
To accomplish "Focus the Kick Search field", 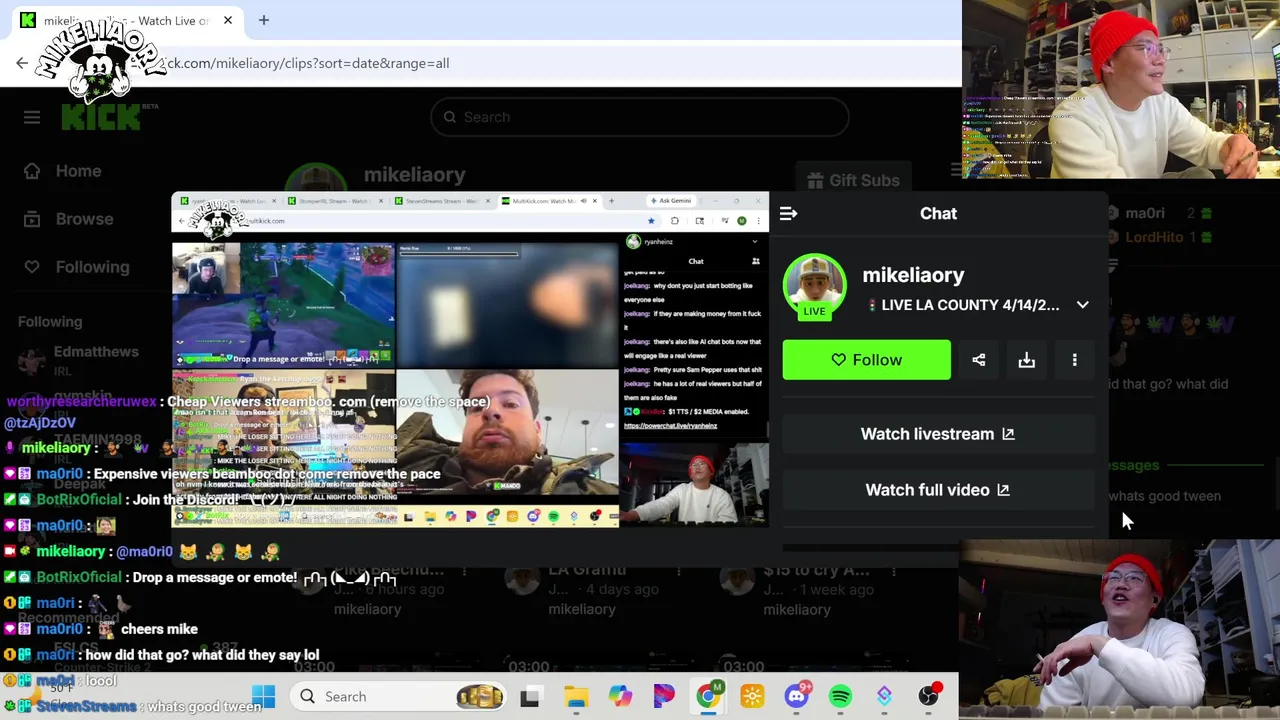I will 640,117.
